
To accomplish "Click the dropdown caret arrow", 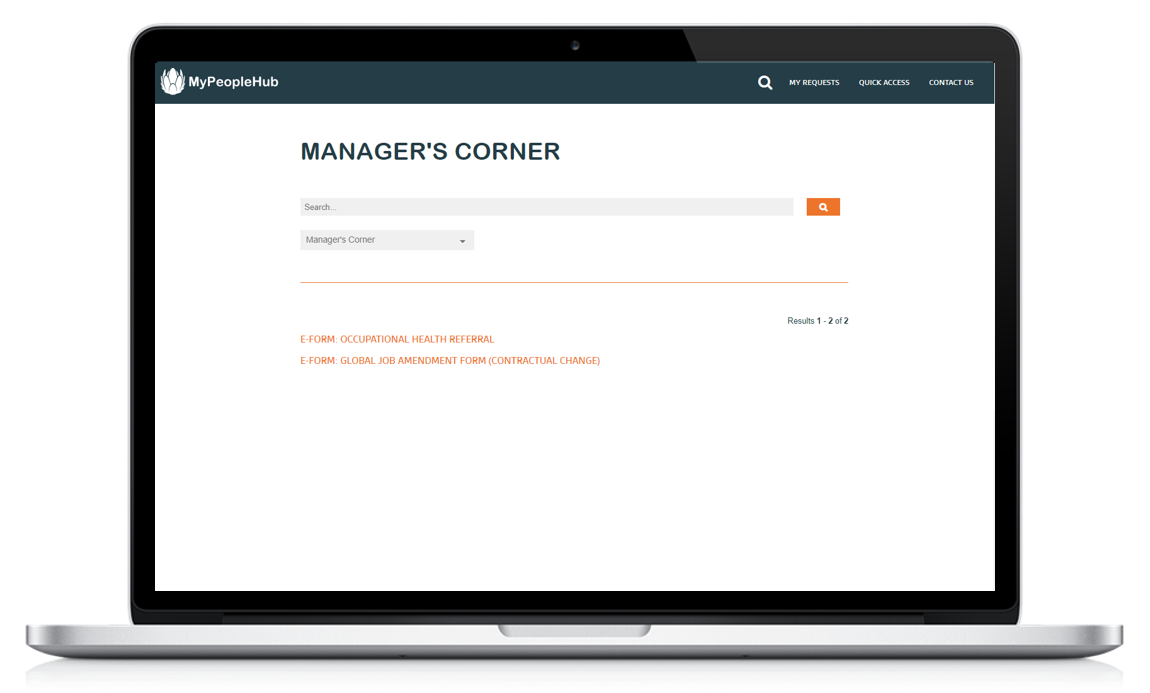I will [x=462, y=241].
